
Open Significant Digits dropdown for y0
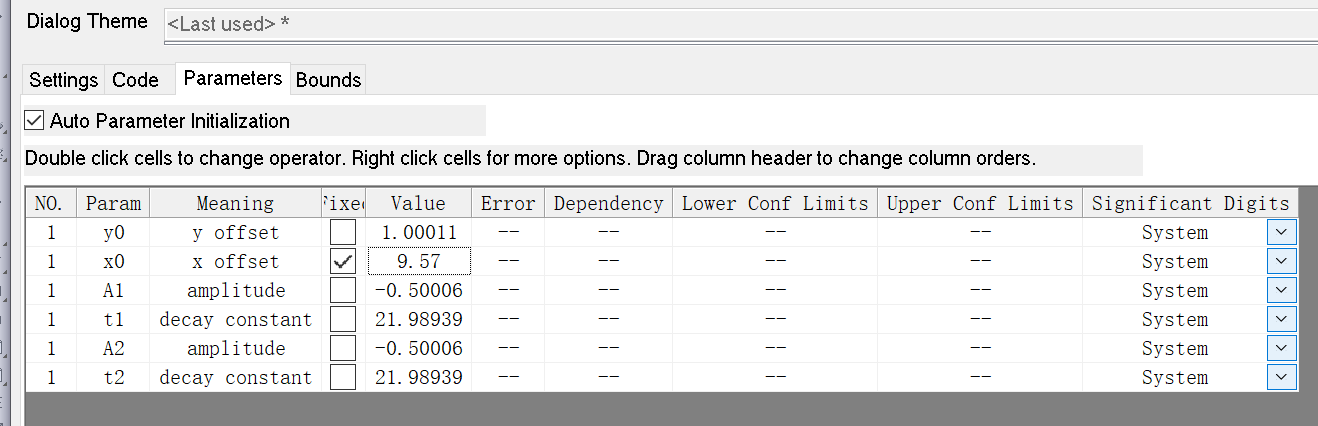pos(1282,233)
